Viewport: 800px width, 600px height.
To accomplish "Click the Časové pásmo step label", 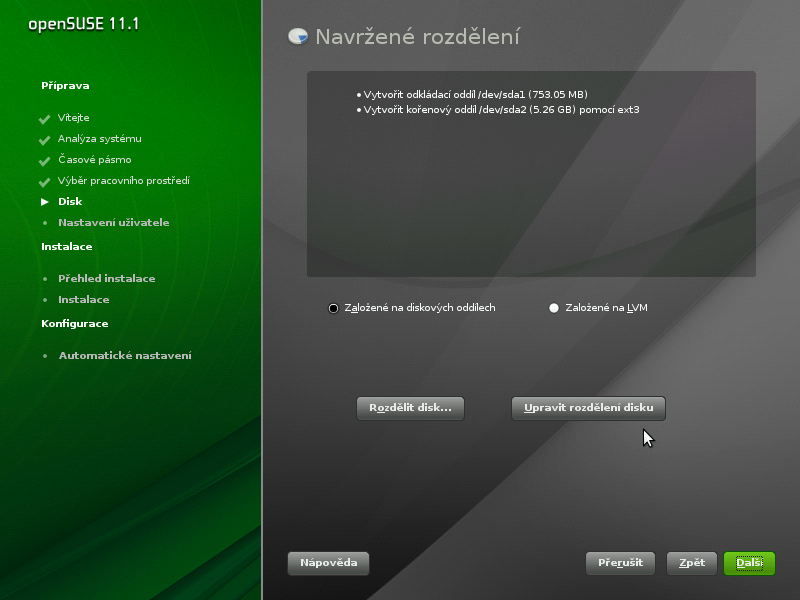I will (94, 160).
